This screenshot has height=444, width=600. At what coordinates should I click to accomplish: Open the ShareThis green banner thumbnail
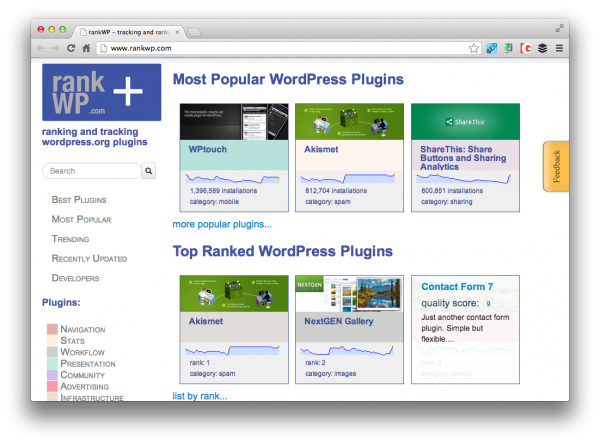click(x=465, y=122)
